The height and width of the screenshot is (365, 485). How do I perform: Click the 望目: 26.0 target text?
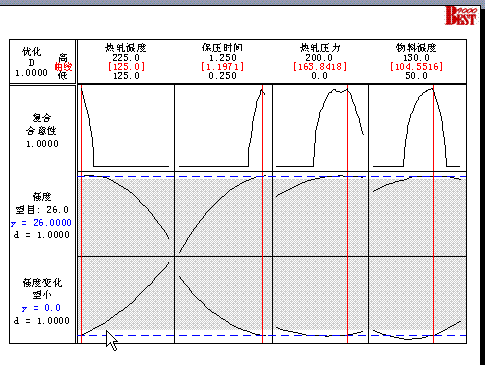[42, 210]
